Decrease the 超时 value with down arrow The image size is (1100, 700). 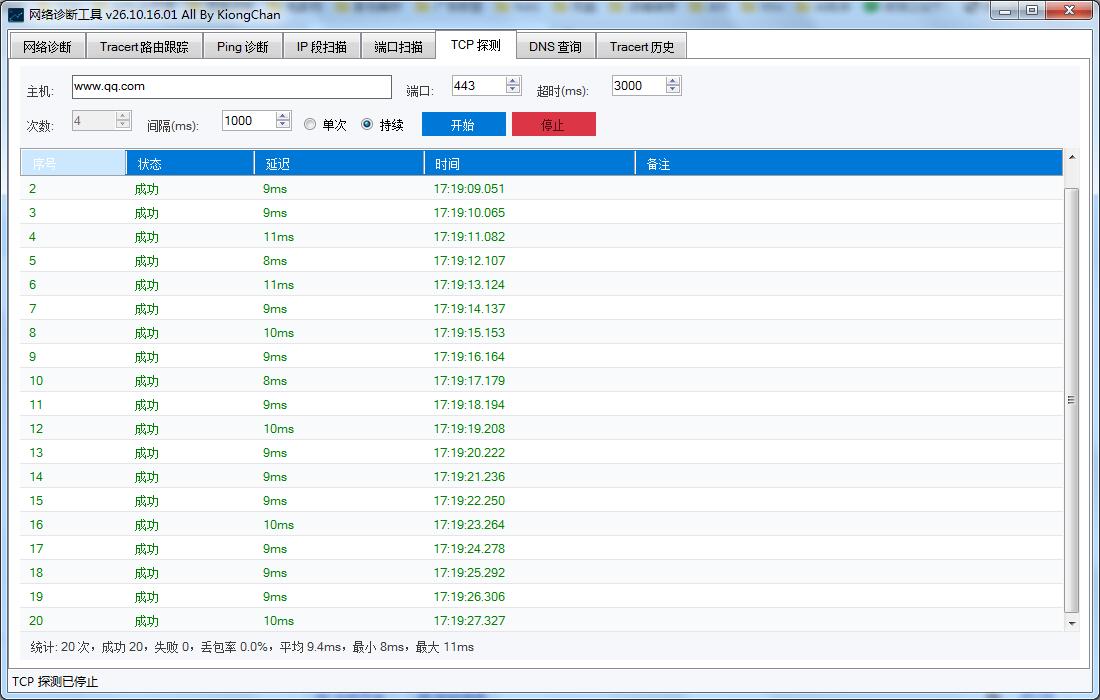pos(673,90)
